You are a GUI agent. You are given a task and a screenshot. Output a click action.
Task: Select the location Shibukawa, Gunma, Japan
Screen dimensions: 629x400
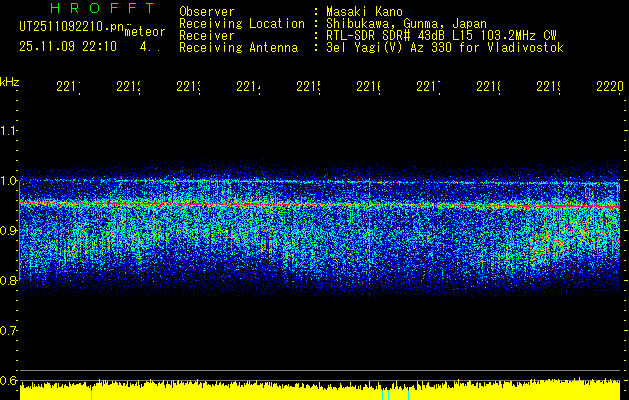(x=406, y=24)
